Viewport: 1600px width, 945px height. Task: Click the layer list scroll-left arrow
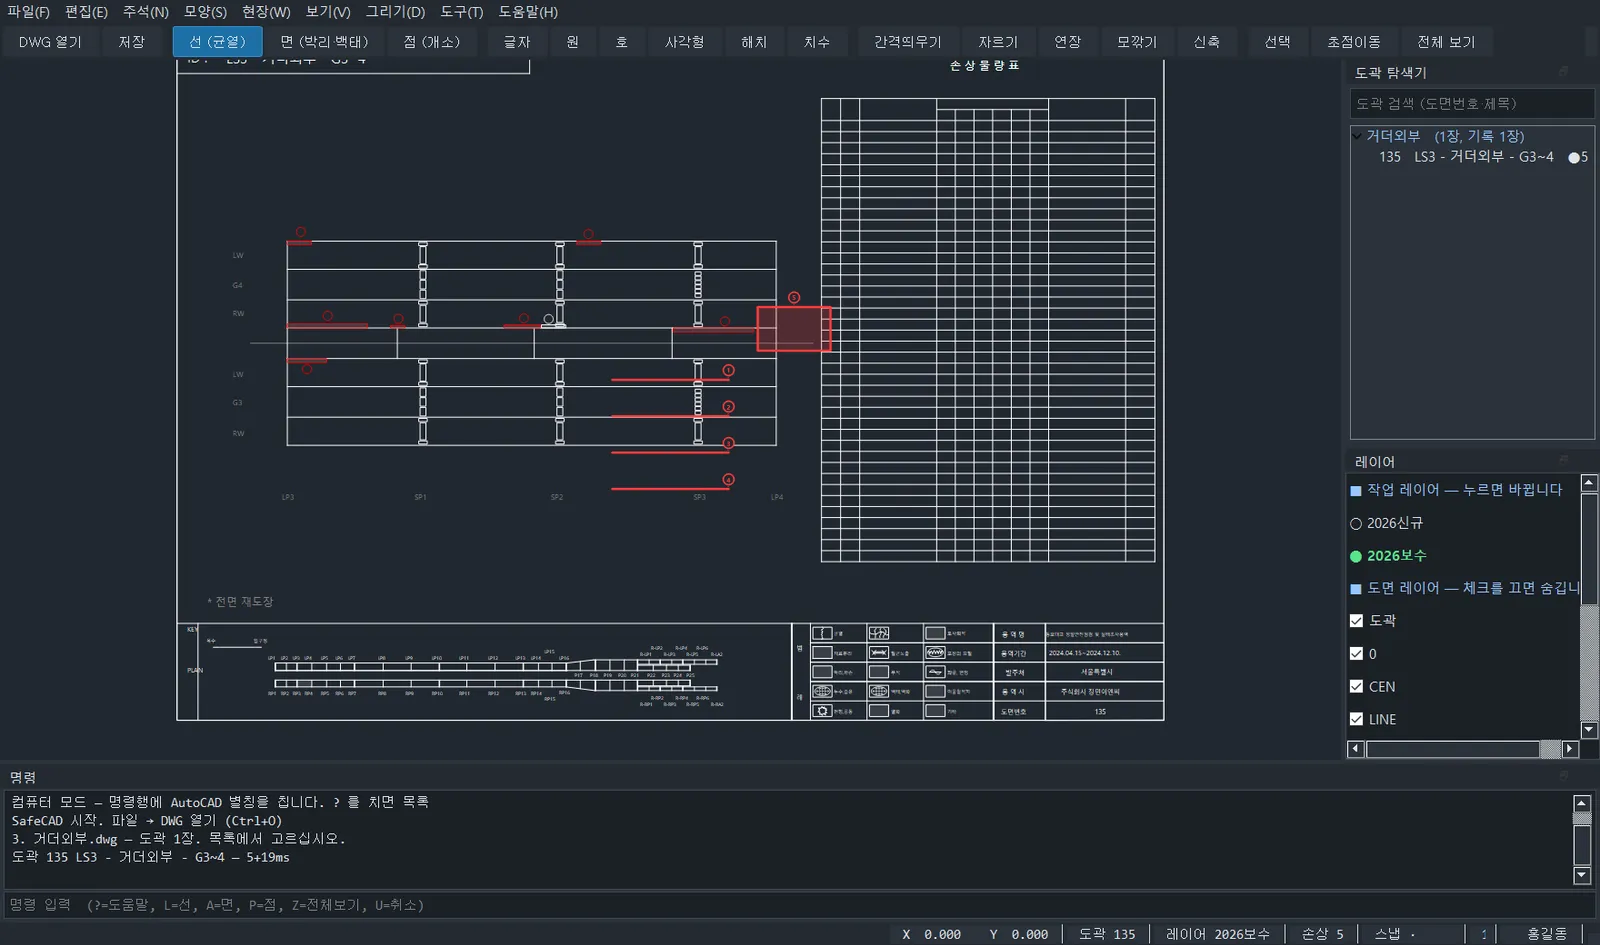[x=1356, y=749]
